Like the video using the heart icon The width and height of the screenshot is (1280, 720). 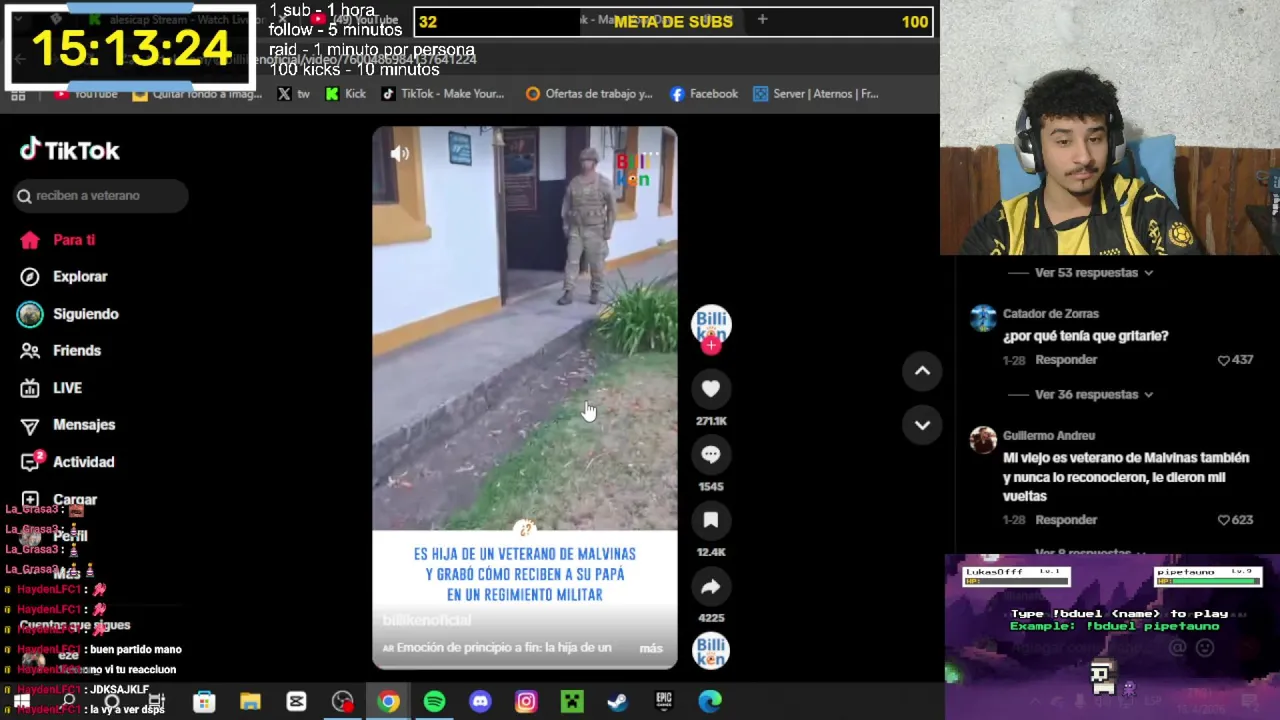[x=710, y=389]
